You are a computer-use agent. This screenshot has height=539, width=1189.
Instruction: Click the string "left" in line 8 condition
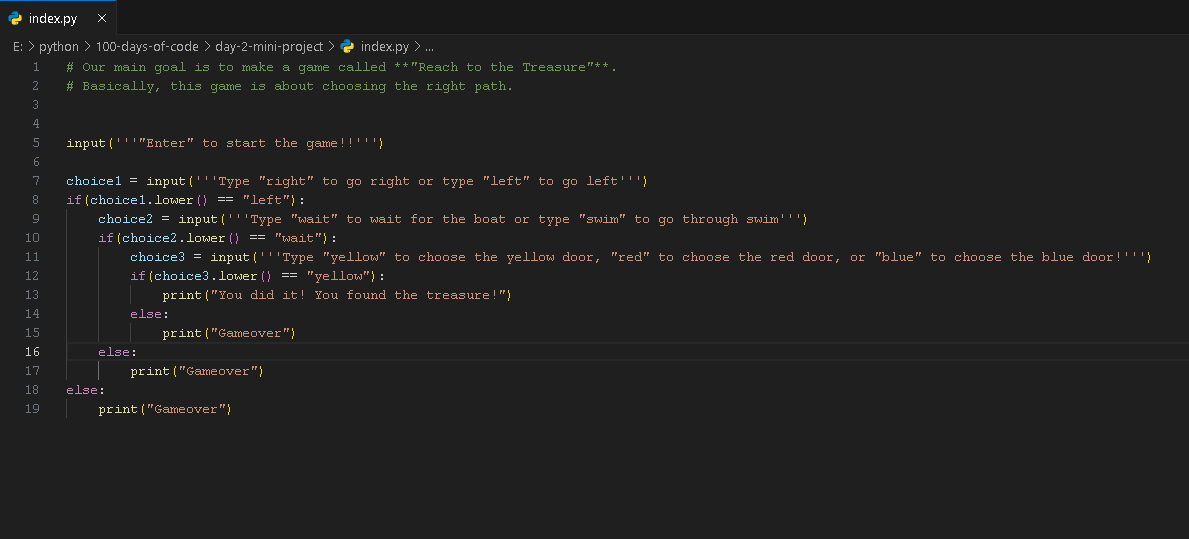tap(268, 200)
